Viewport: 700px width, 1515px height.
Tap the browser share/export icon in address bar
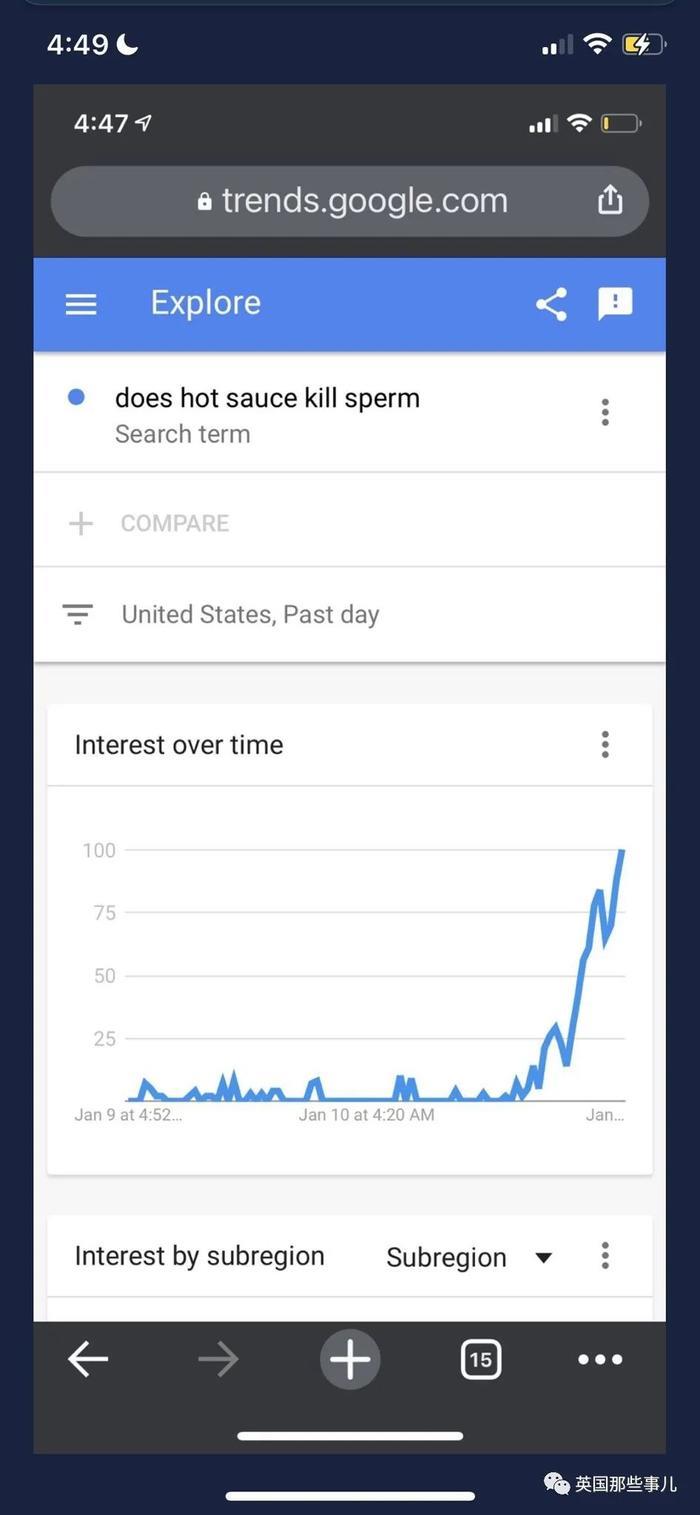[610, 200]
